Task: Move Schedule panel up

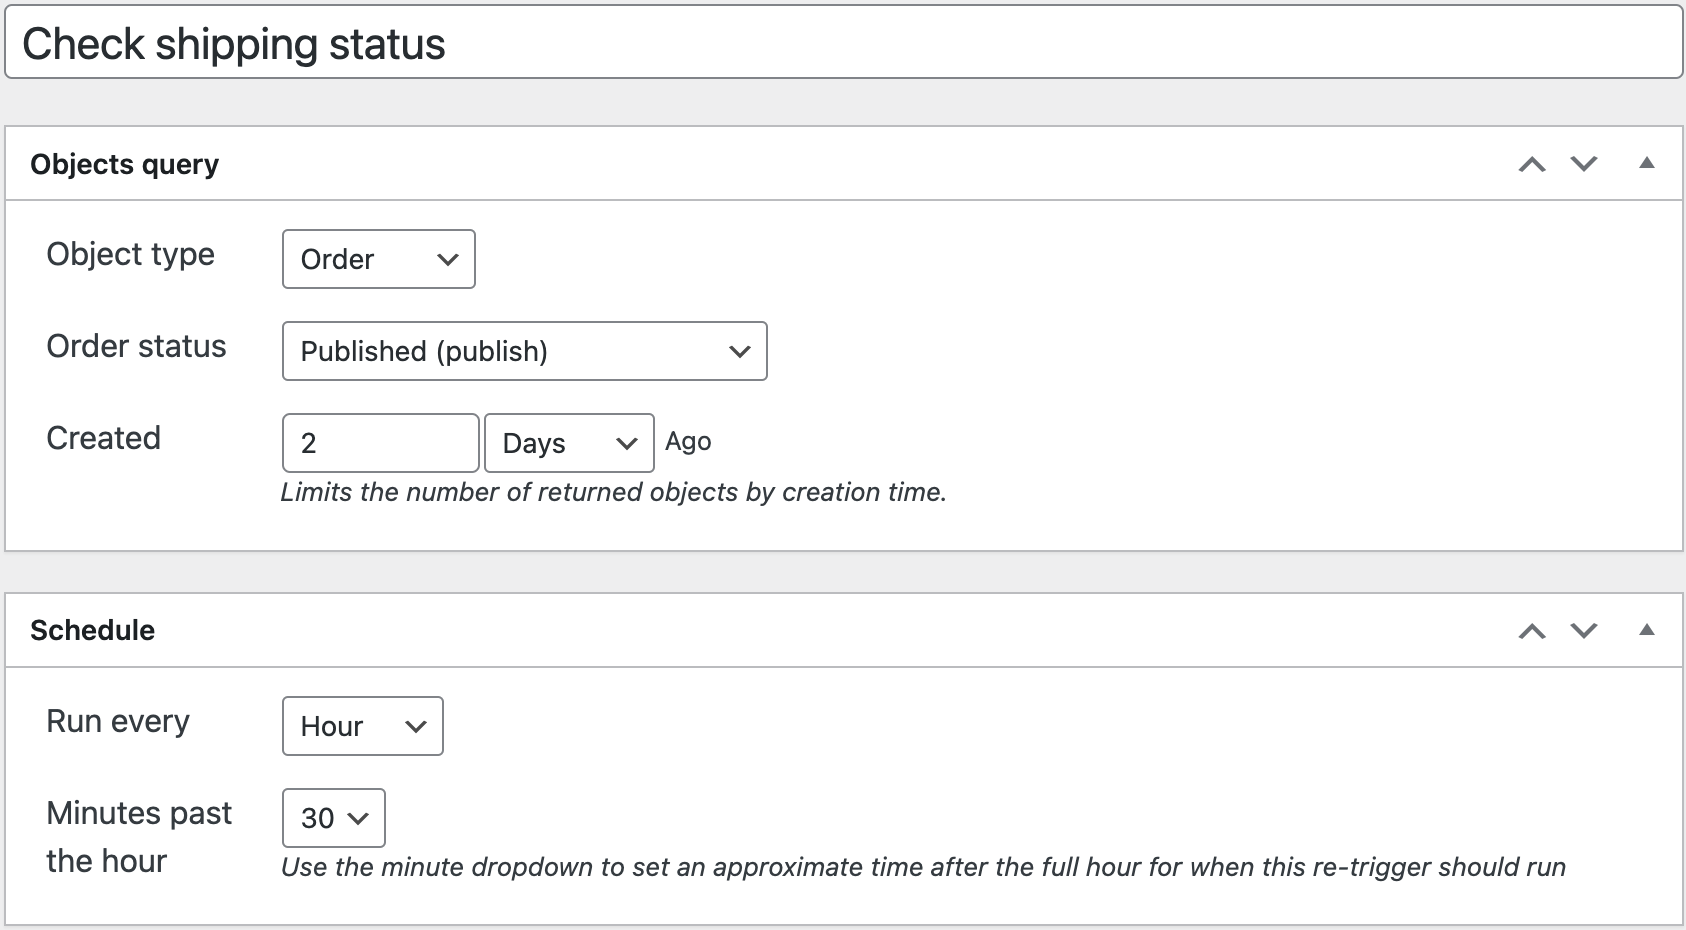Action: coord(1532,630)
